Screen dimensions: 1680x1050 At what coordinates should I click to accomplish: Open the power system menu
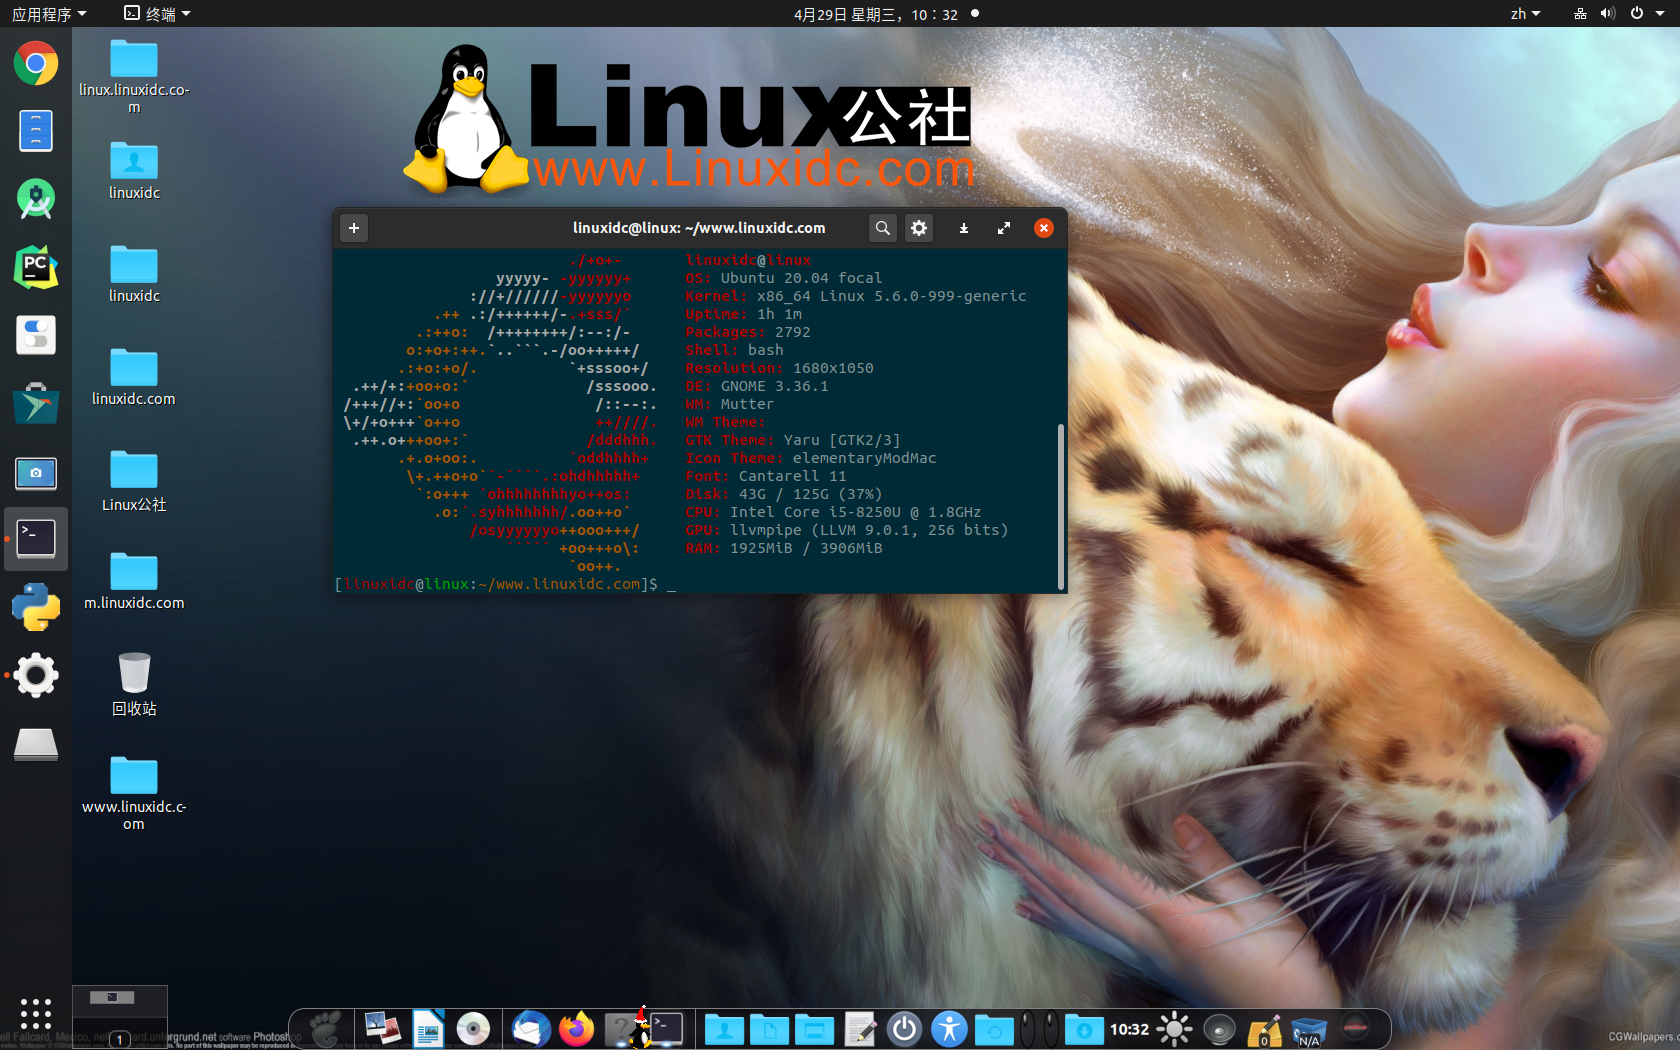[1647, 14]
